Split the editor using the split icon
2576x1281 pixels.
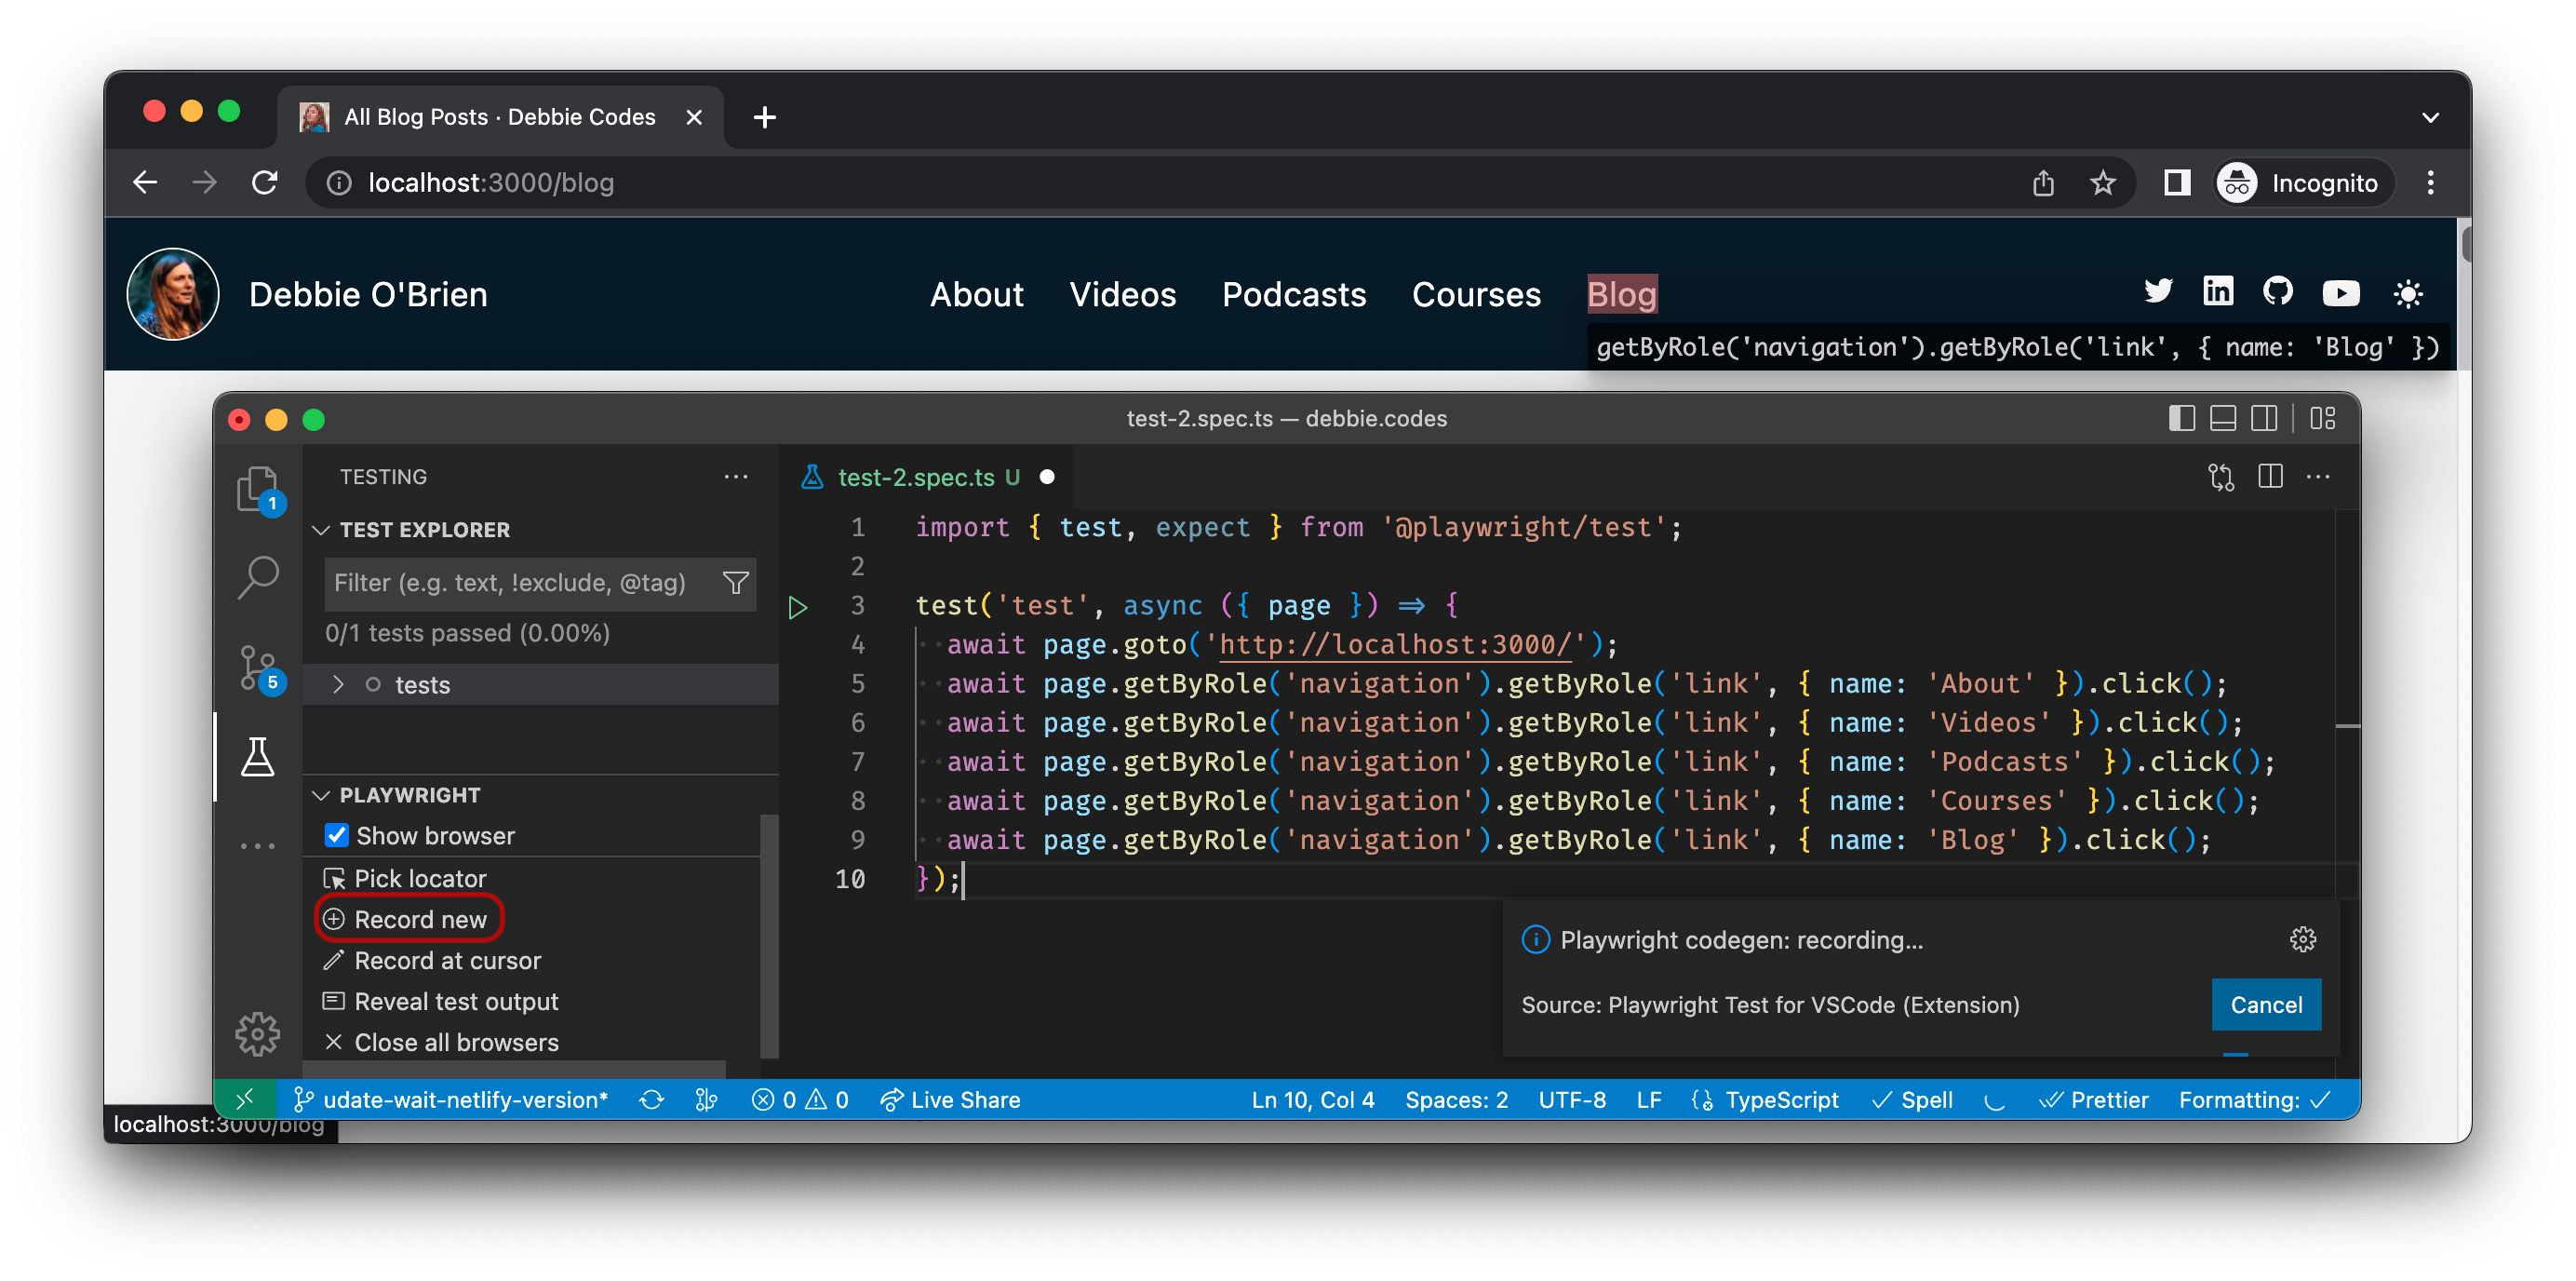click(x=2270, y=477)
